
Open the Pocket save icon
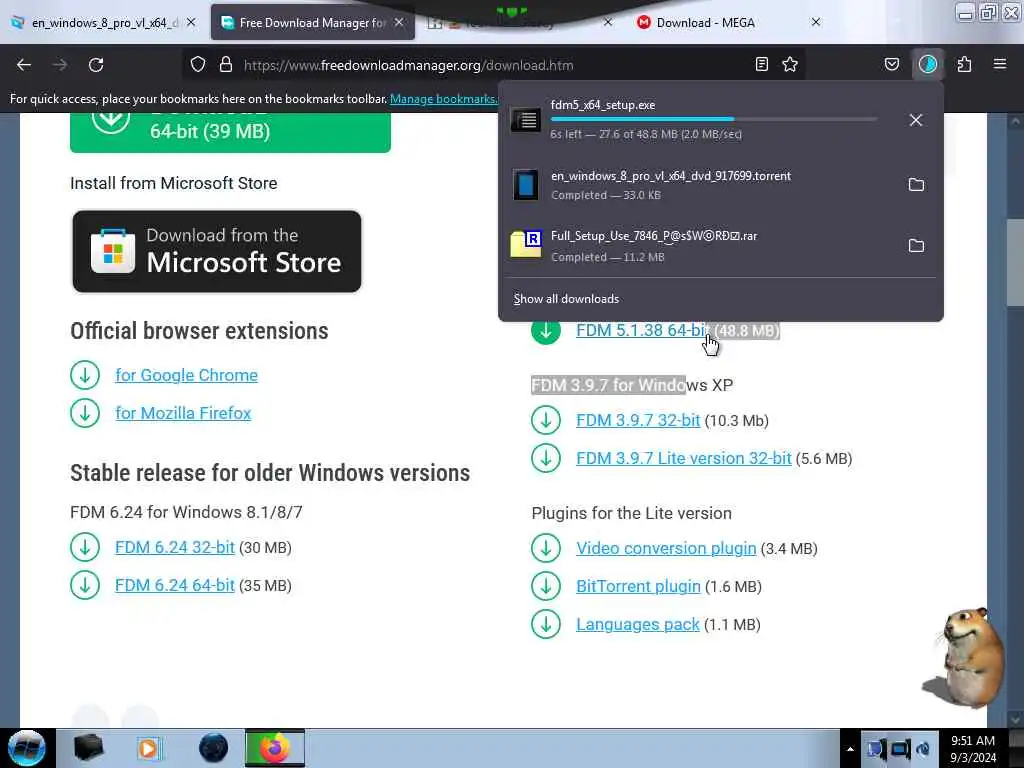pyautogui.click(x=891, y=64)
